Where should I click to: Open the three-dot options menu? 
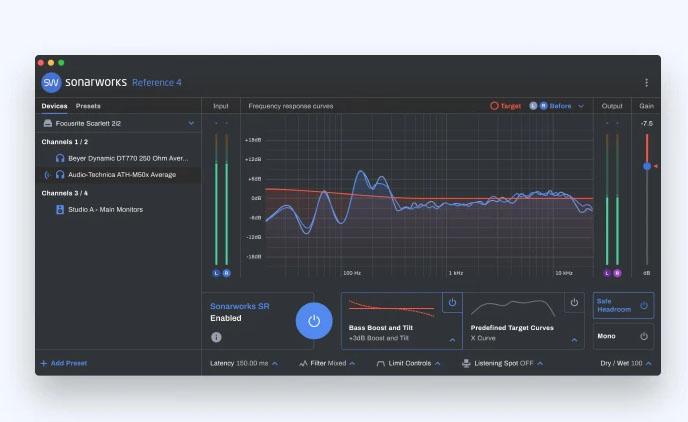coord(646,83)
